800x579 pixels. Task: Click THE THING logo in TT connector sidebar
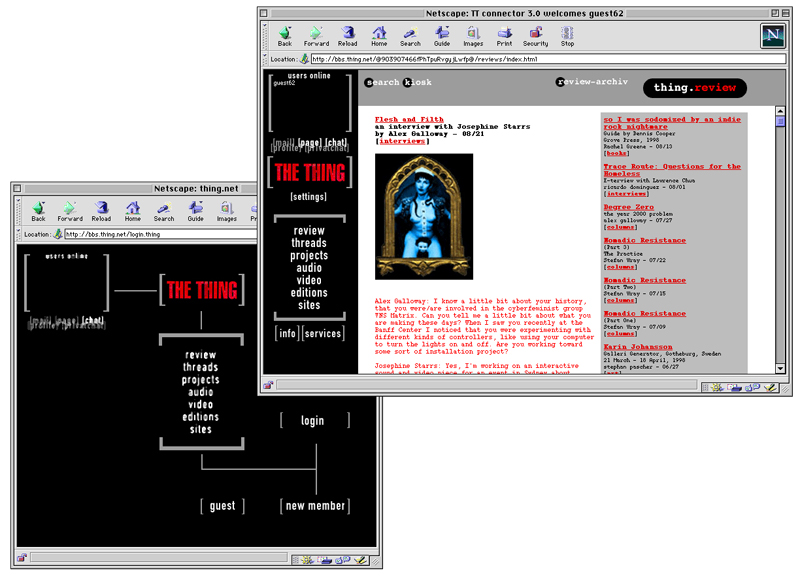pyautogui.click(x=310, y=172)
